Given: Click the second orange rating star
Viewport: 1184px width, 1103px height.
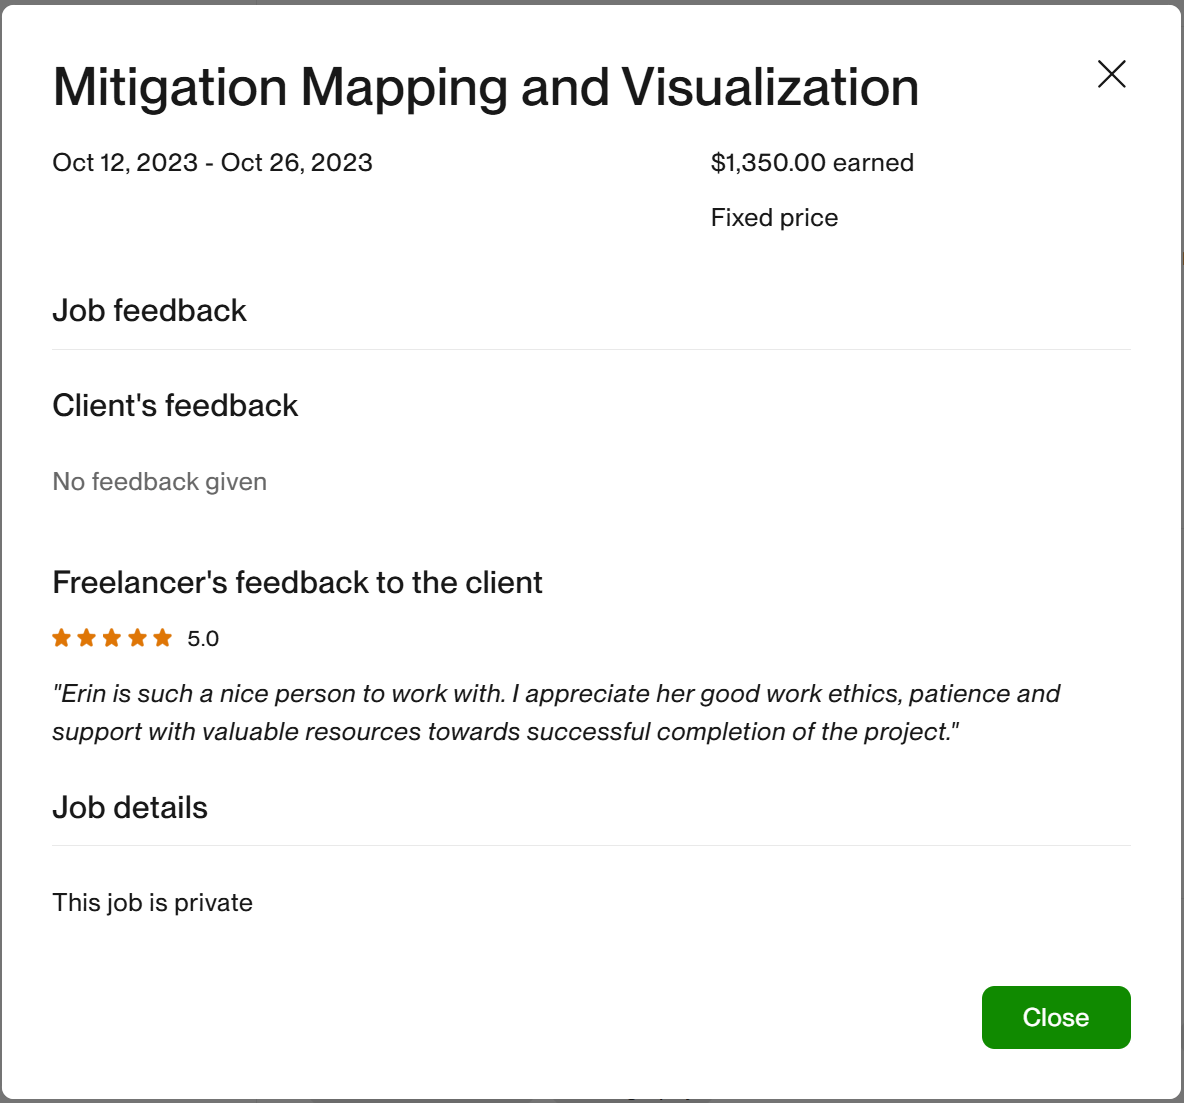Looking at the screenshot, I should (x=87, y=638).
